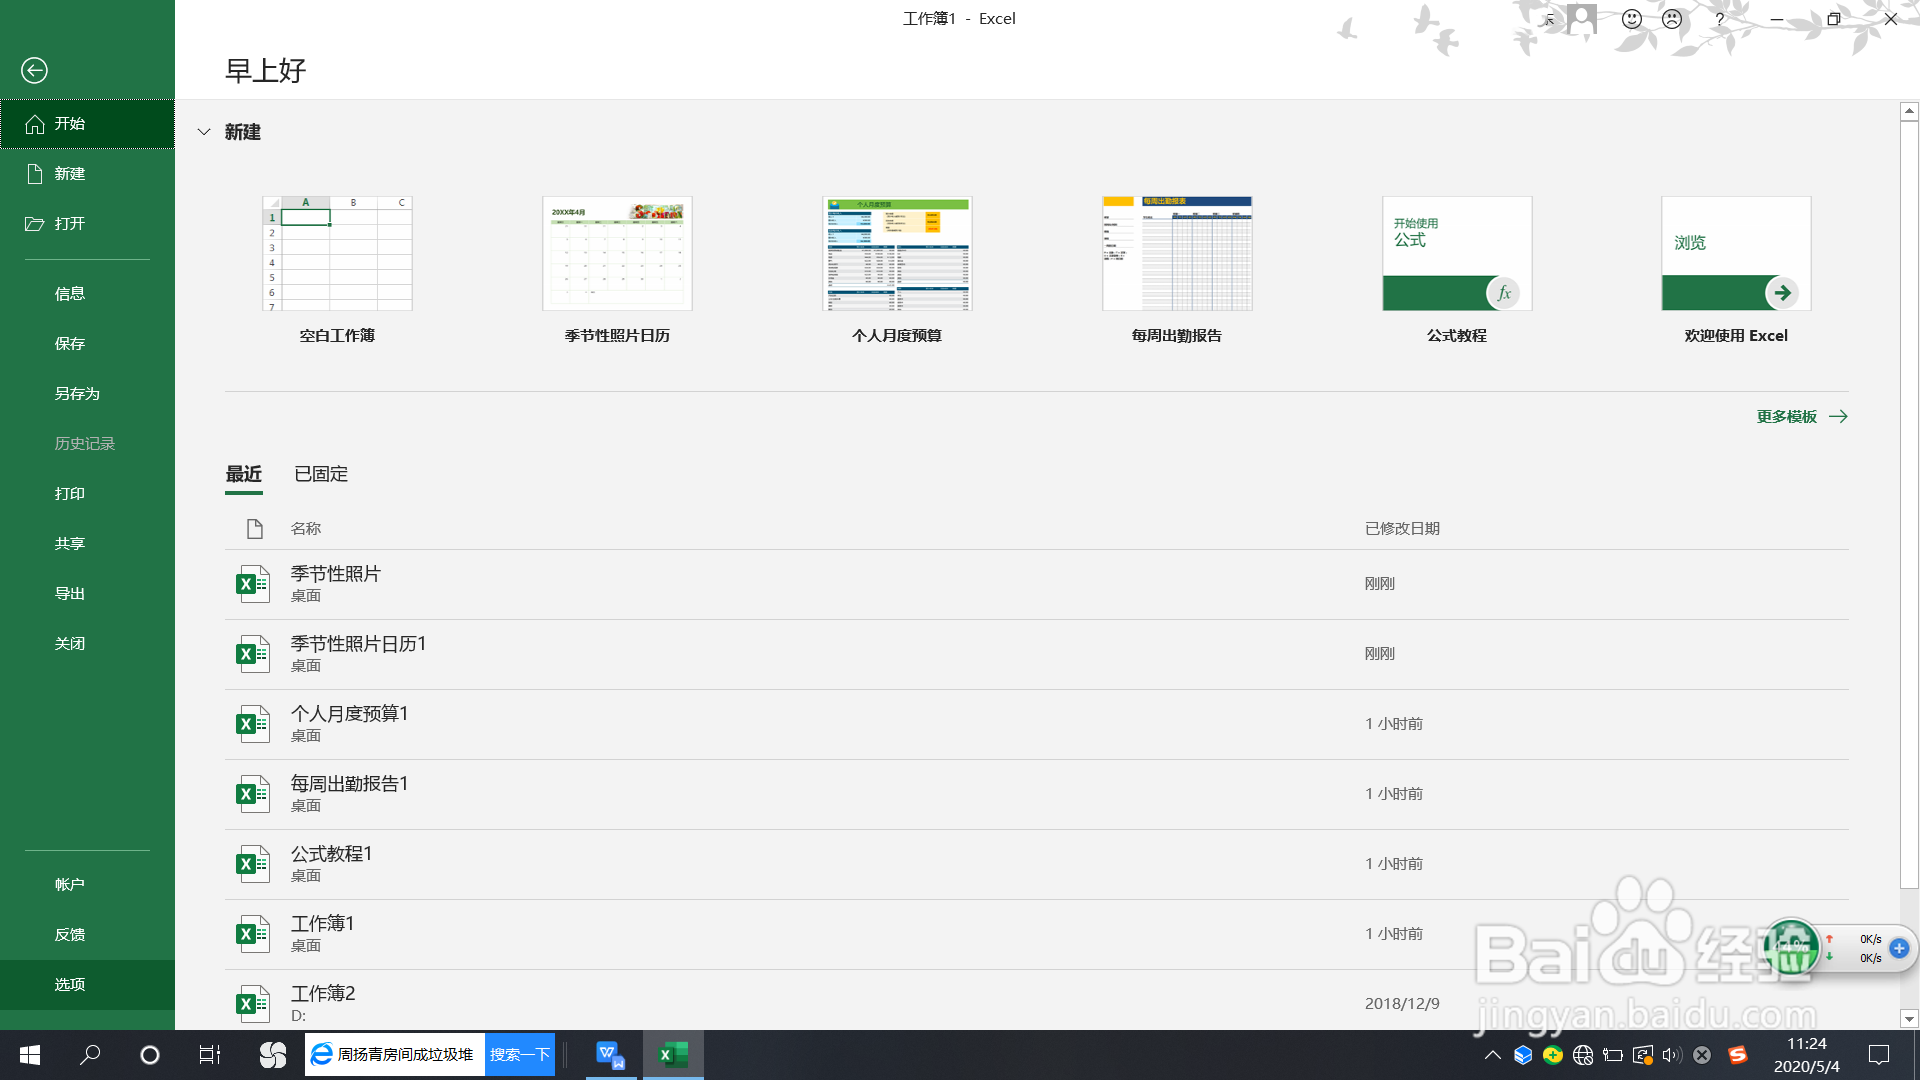Image resolution: width=1920 pixels, height=1080 pixels.
Task: Click the user account avatar icon
Action: coord(1581,19)
